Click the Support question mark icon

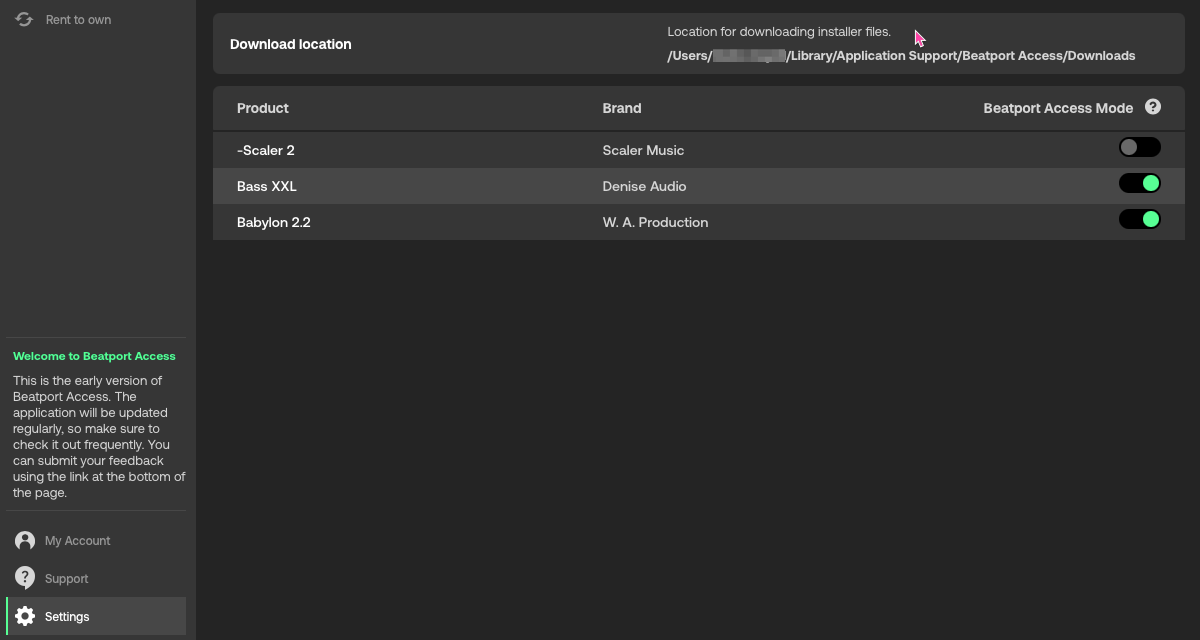tap(25, 578)
